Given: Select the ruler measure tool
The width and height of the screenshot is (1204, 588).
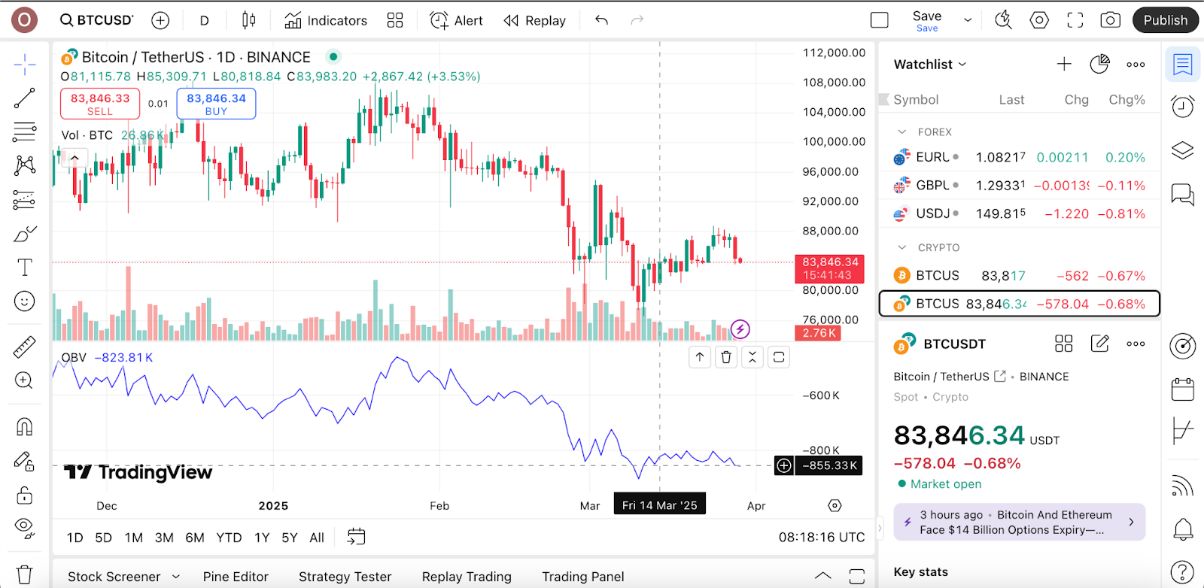Looking at the screenshot, I should 25,347.
